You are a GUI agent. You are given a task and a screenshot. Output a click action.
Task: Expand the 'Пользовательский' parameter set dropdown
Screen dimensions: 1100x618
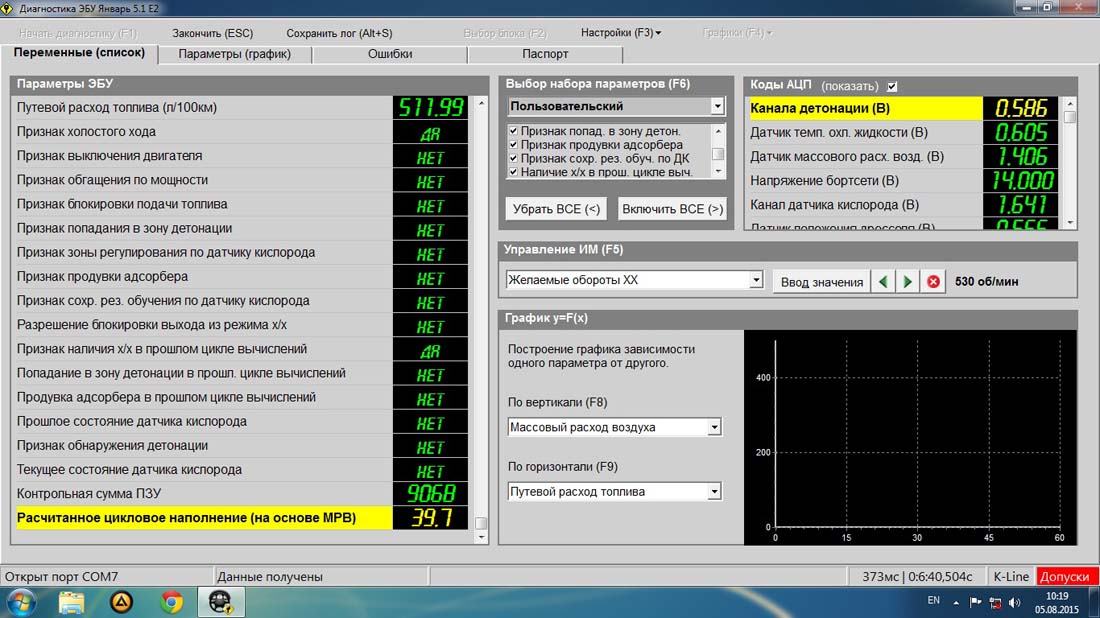pyautogui.click(x=717, y=106)
